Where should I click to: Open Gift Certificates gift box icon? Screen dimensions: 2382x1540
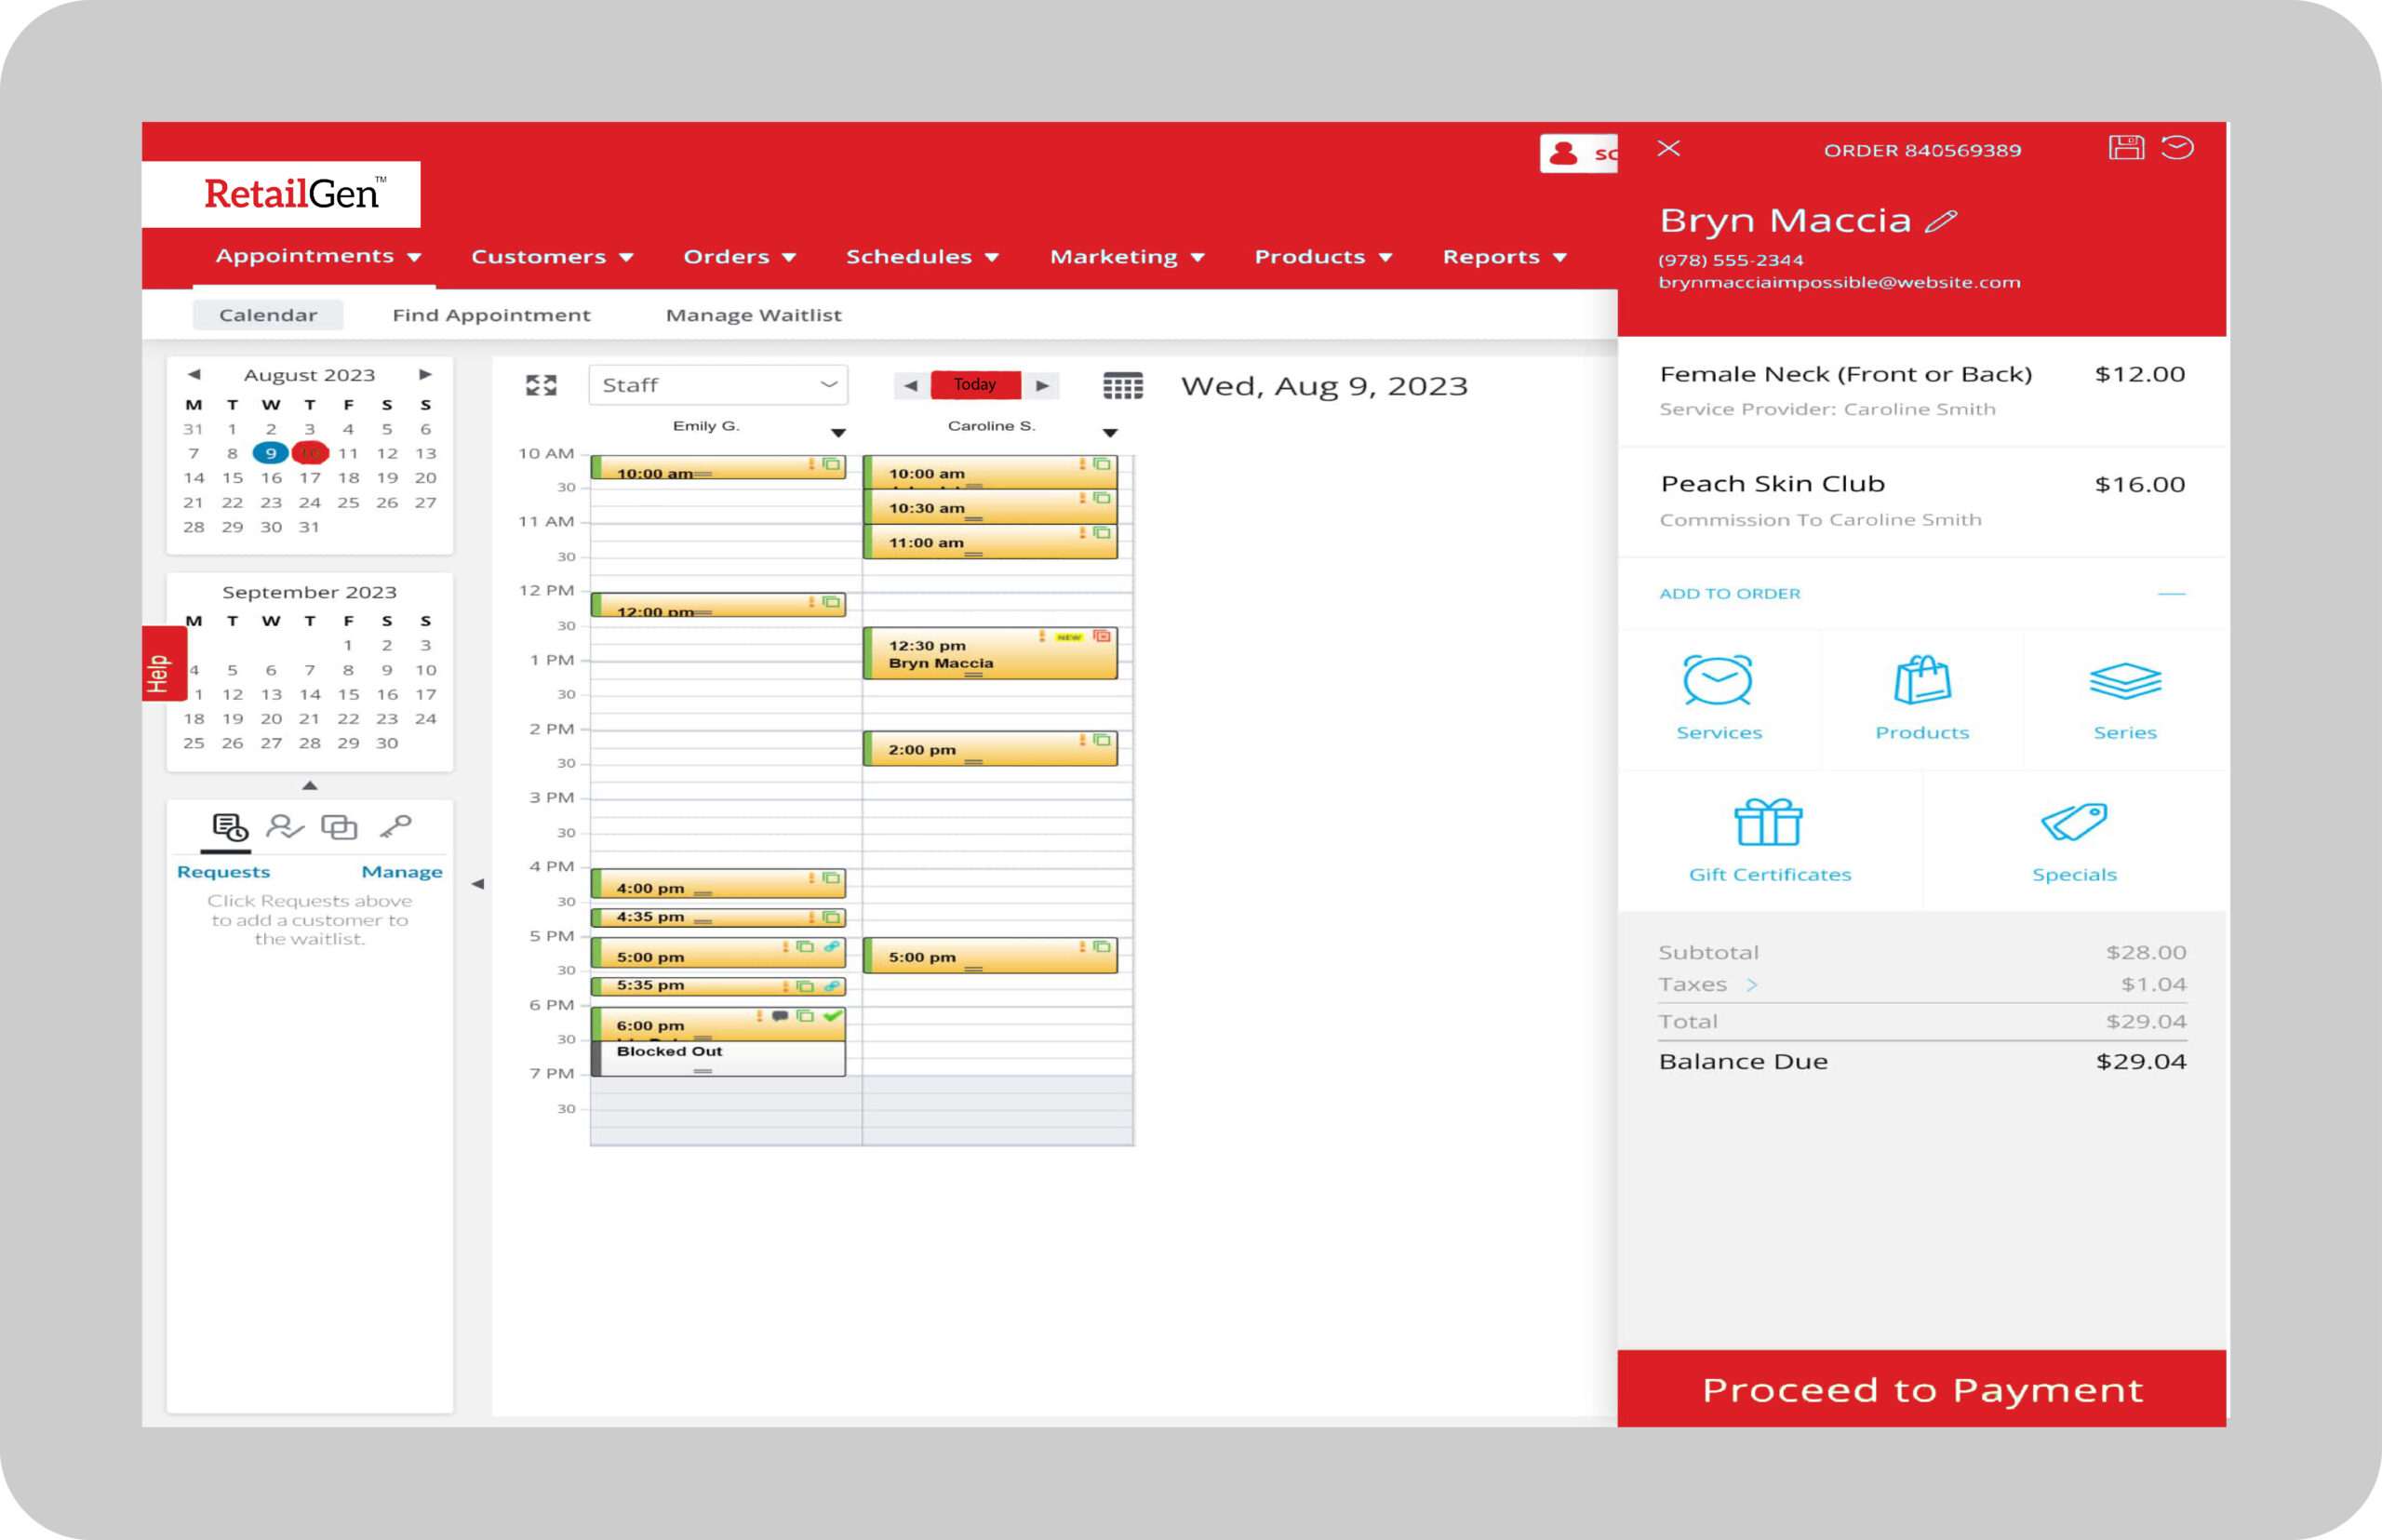(x=1768, y=824)
